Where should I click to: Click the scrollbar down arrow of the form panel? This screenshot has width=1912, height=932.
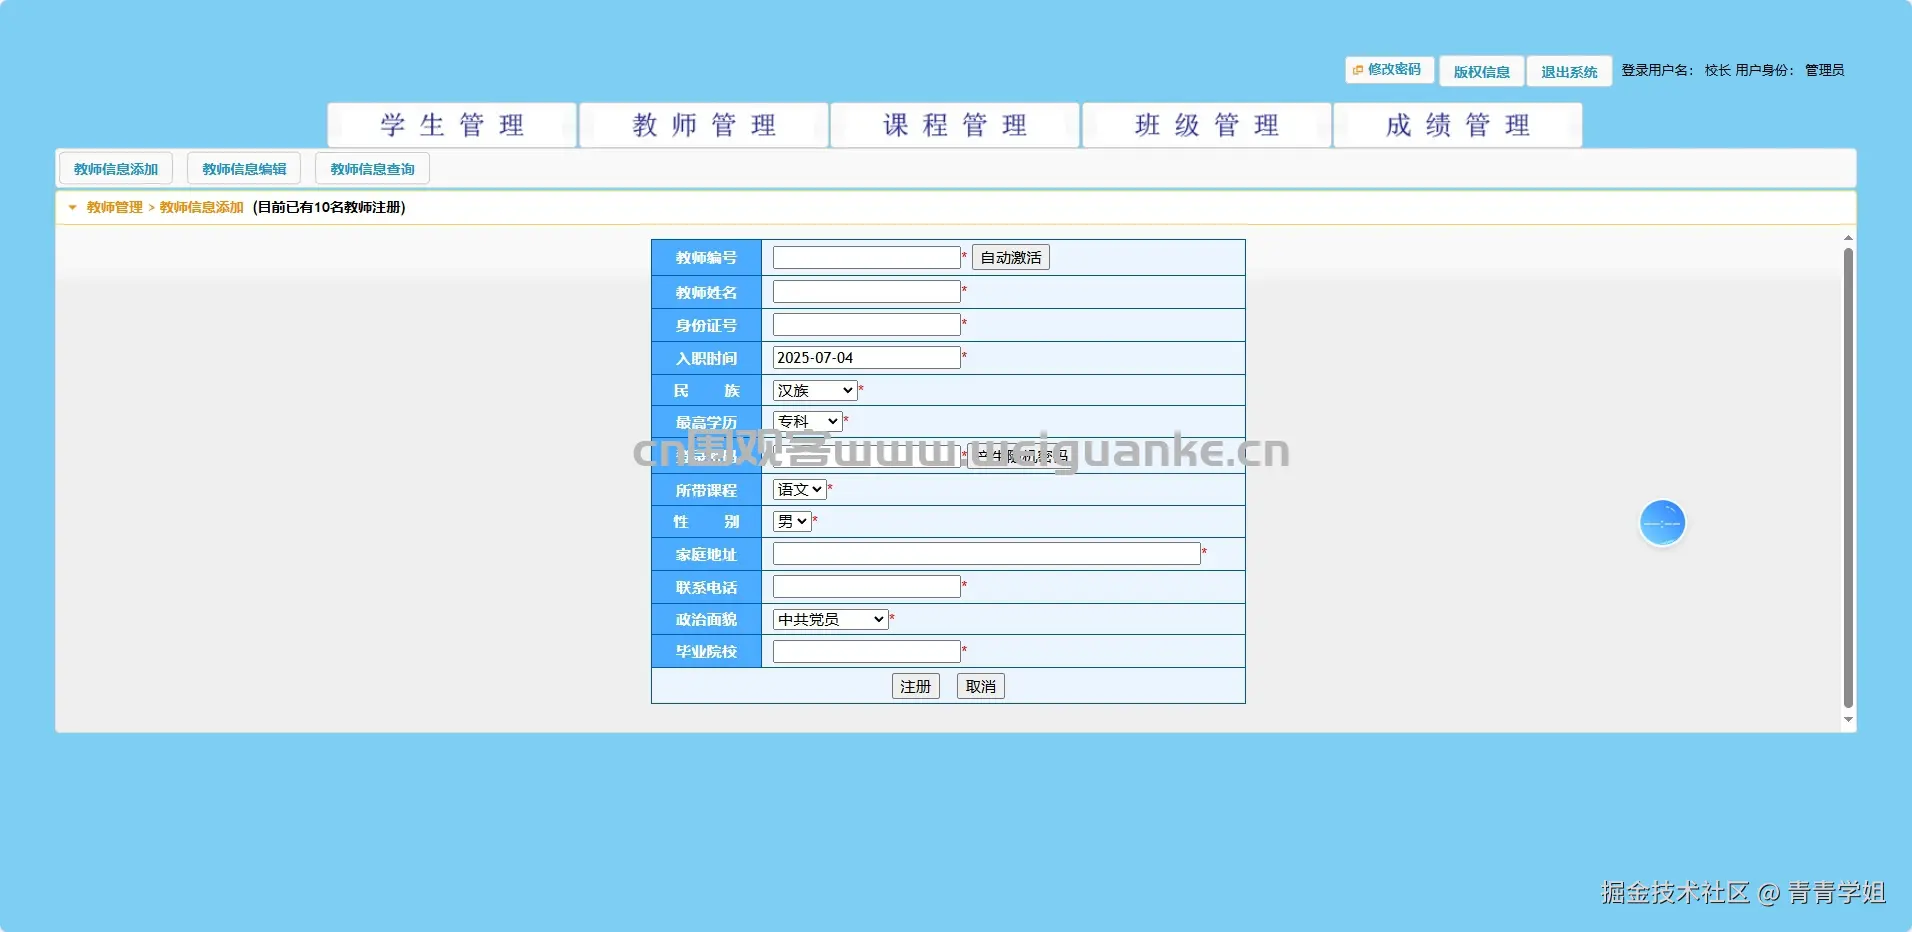1848,719
